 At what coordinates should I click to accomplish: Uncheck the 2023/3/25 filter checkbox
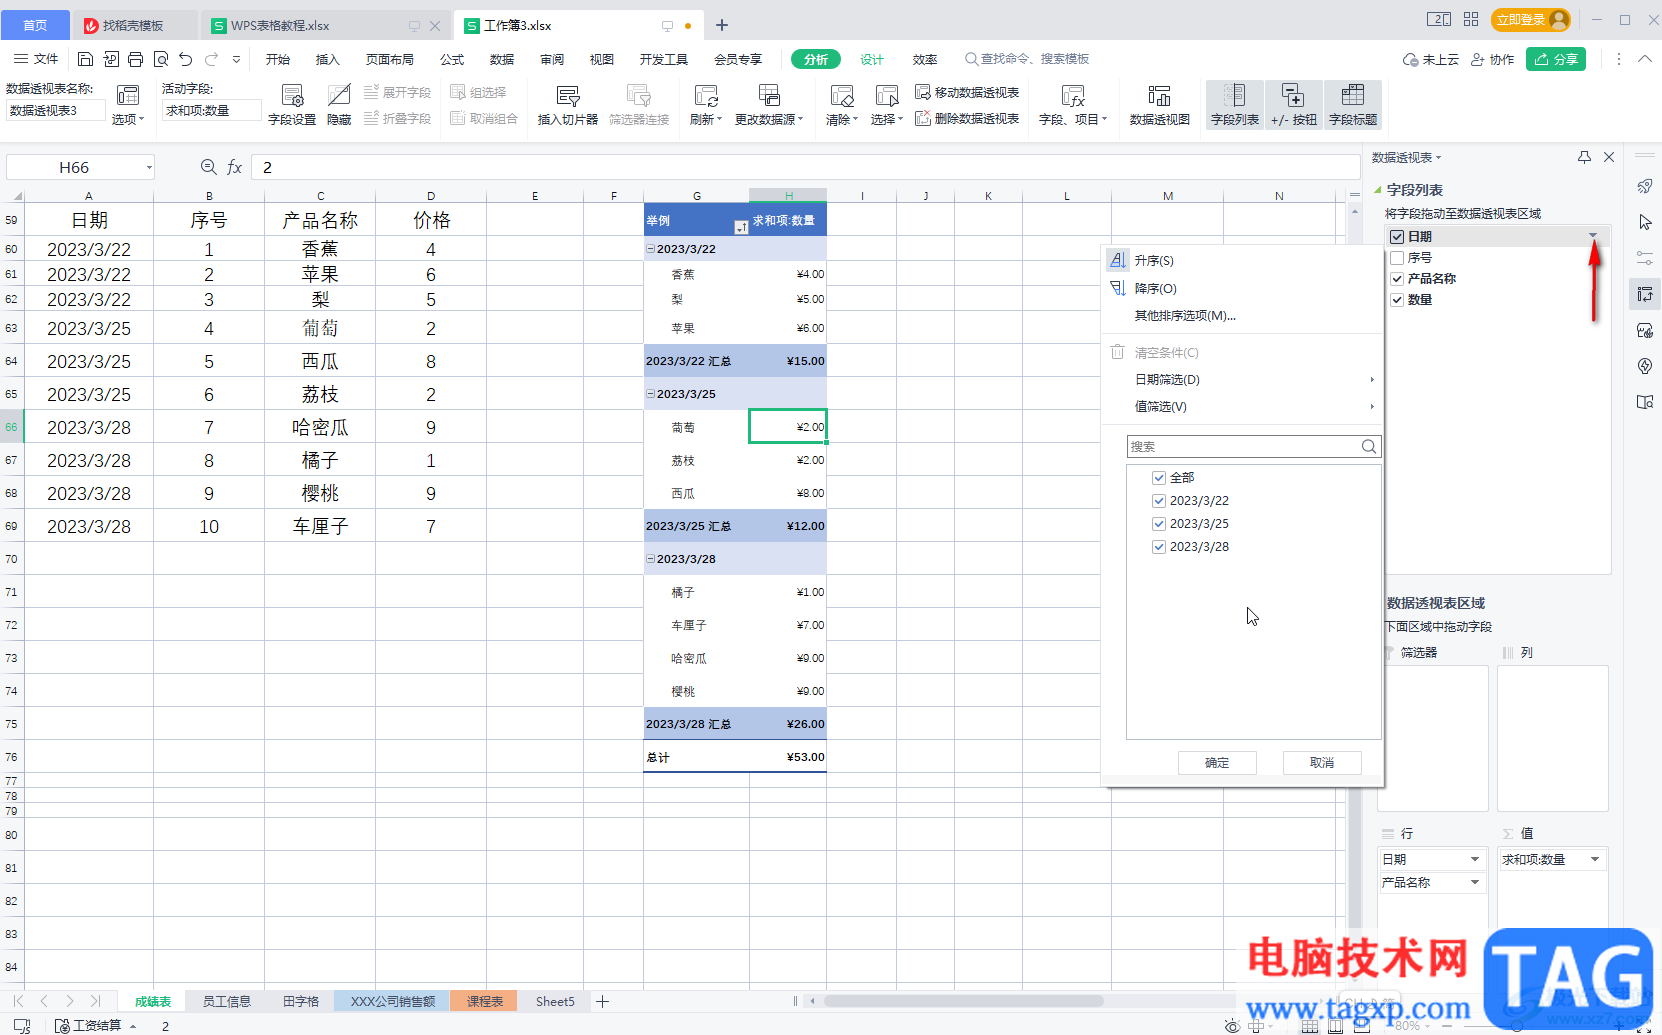1159,524
